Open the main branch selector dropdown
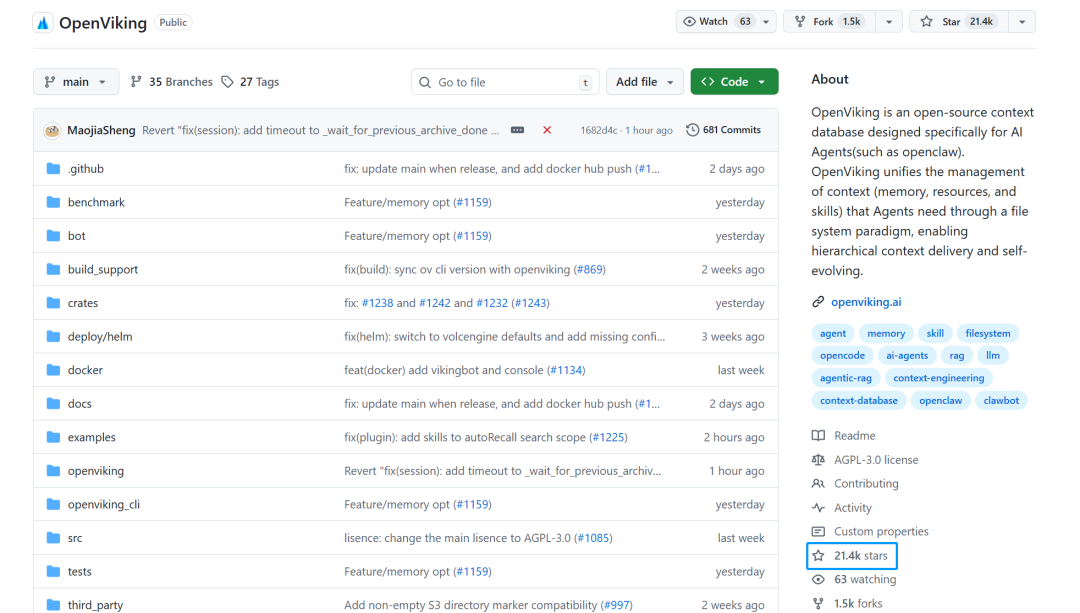 click(x=76, y=82)
